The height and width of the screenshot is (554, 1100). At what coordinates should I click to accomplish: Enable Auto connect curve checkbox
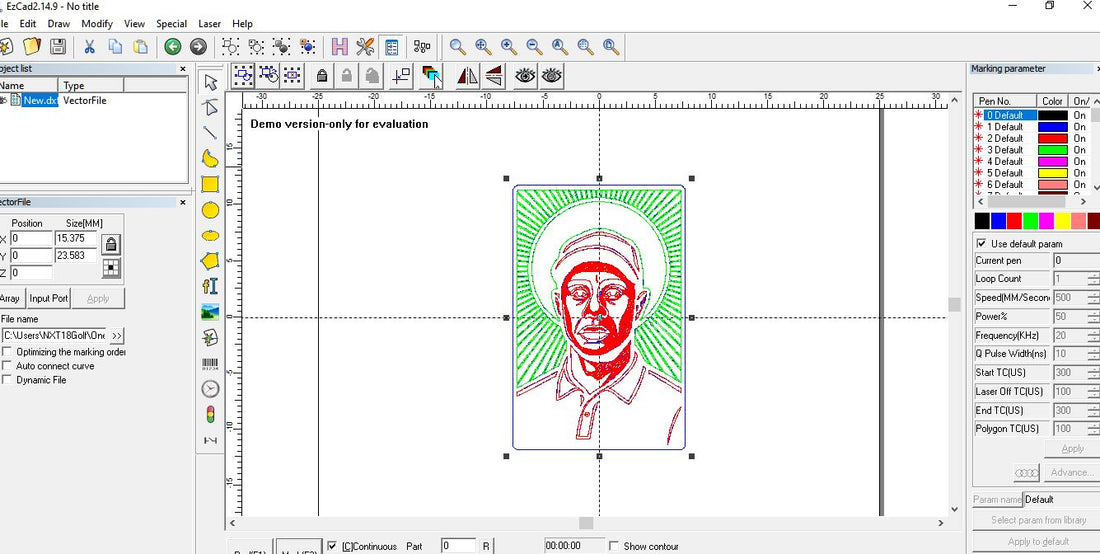click(8, 366)
